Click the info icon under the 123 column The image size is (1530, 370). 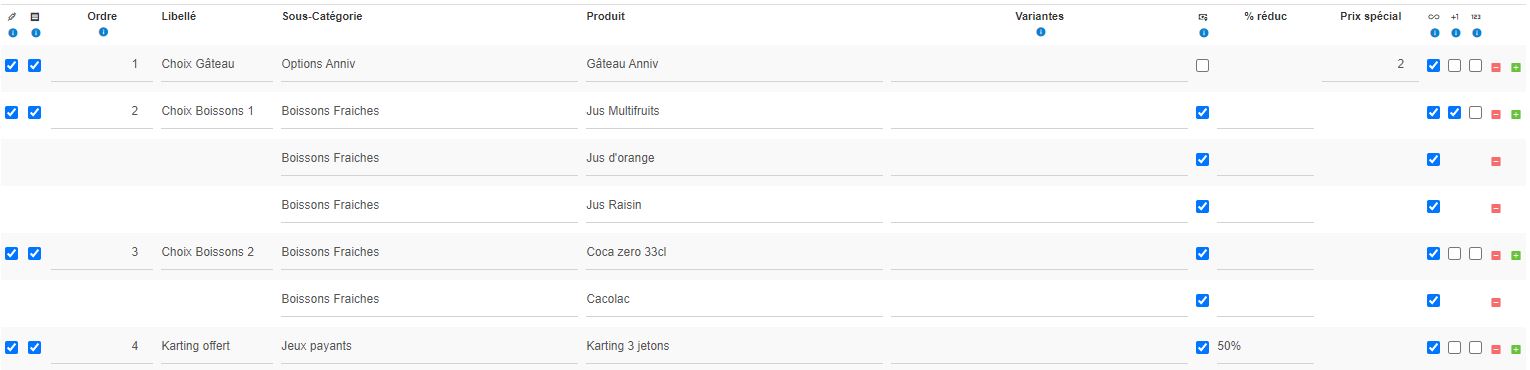(x=1476, y=33)
